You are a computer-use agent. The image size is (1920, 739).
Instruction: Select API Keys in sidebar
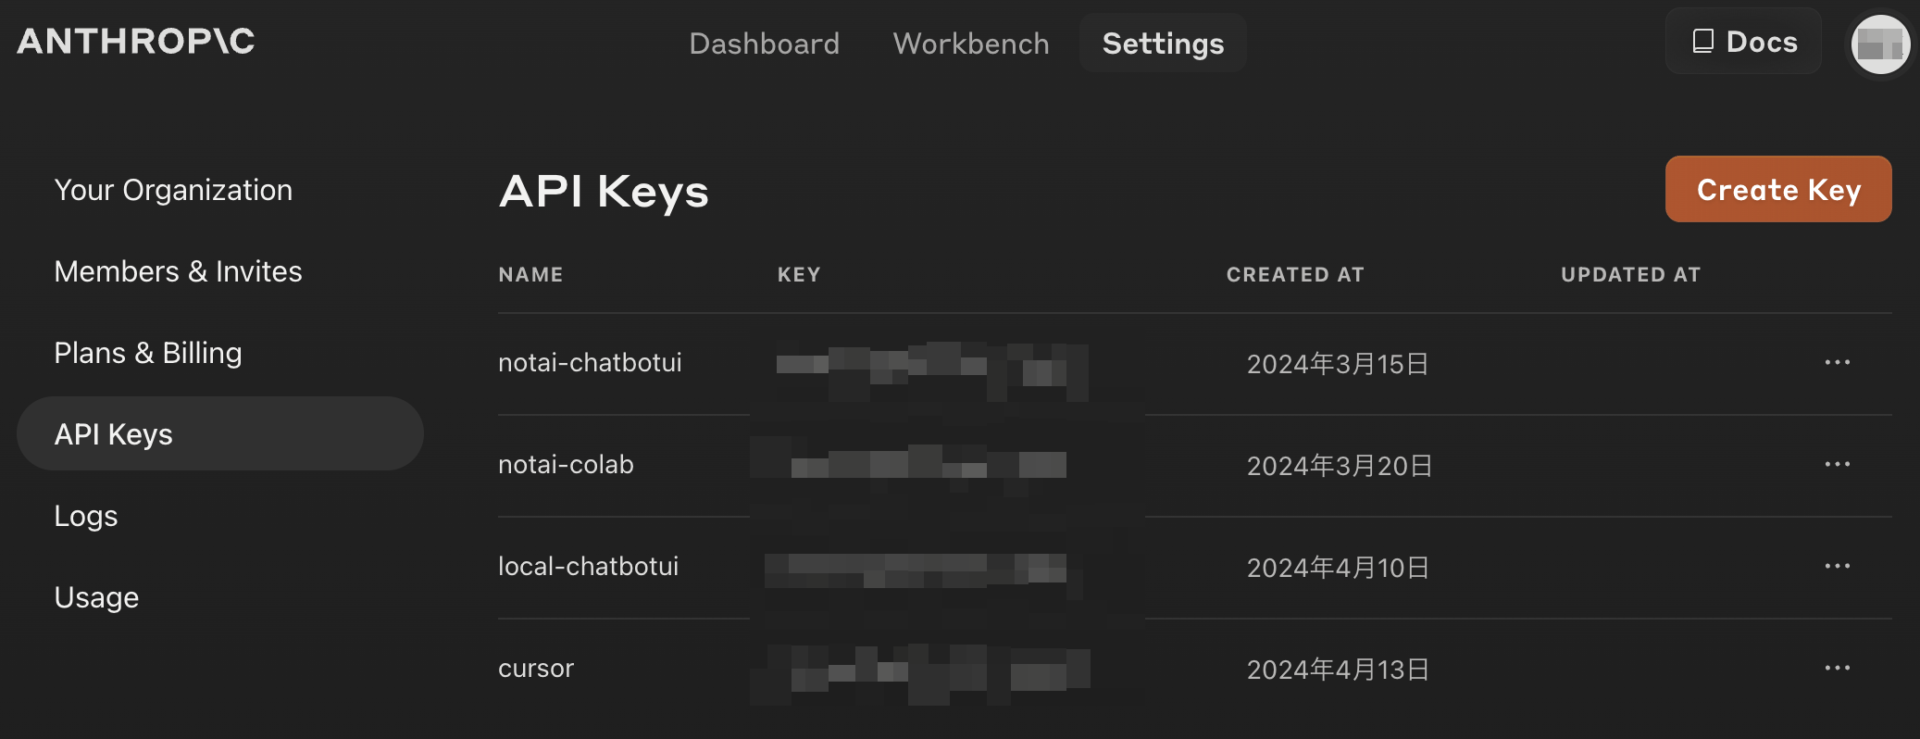(113, 434)
